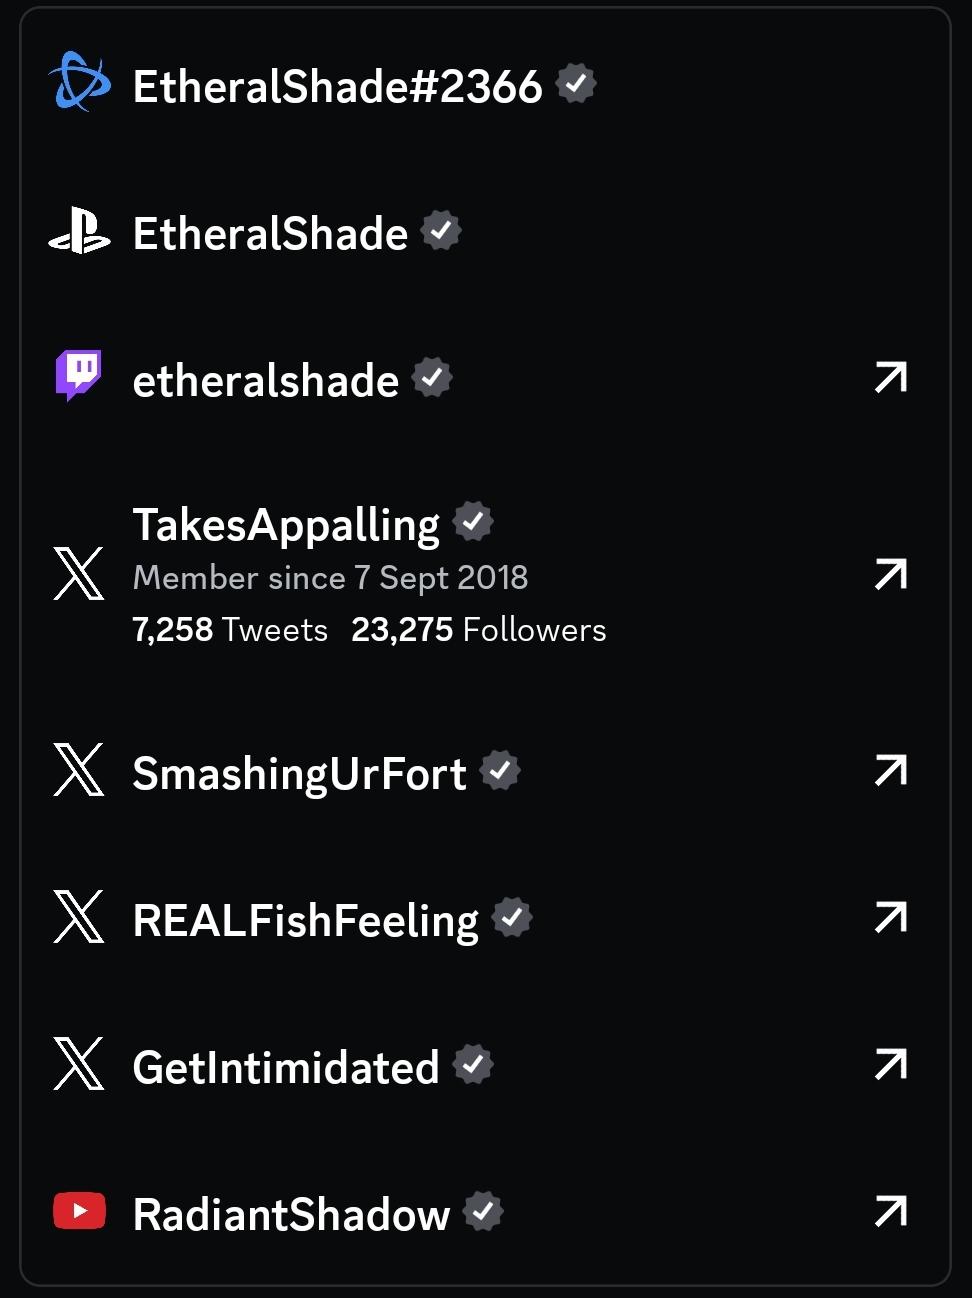Click the Member since 7 Sept 2018 text
972x1298 pixels.
330,578
